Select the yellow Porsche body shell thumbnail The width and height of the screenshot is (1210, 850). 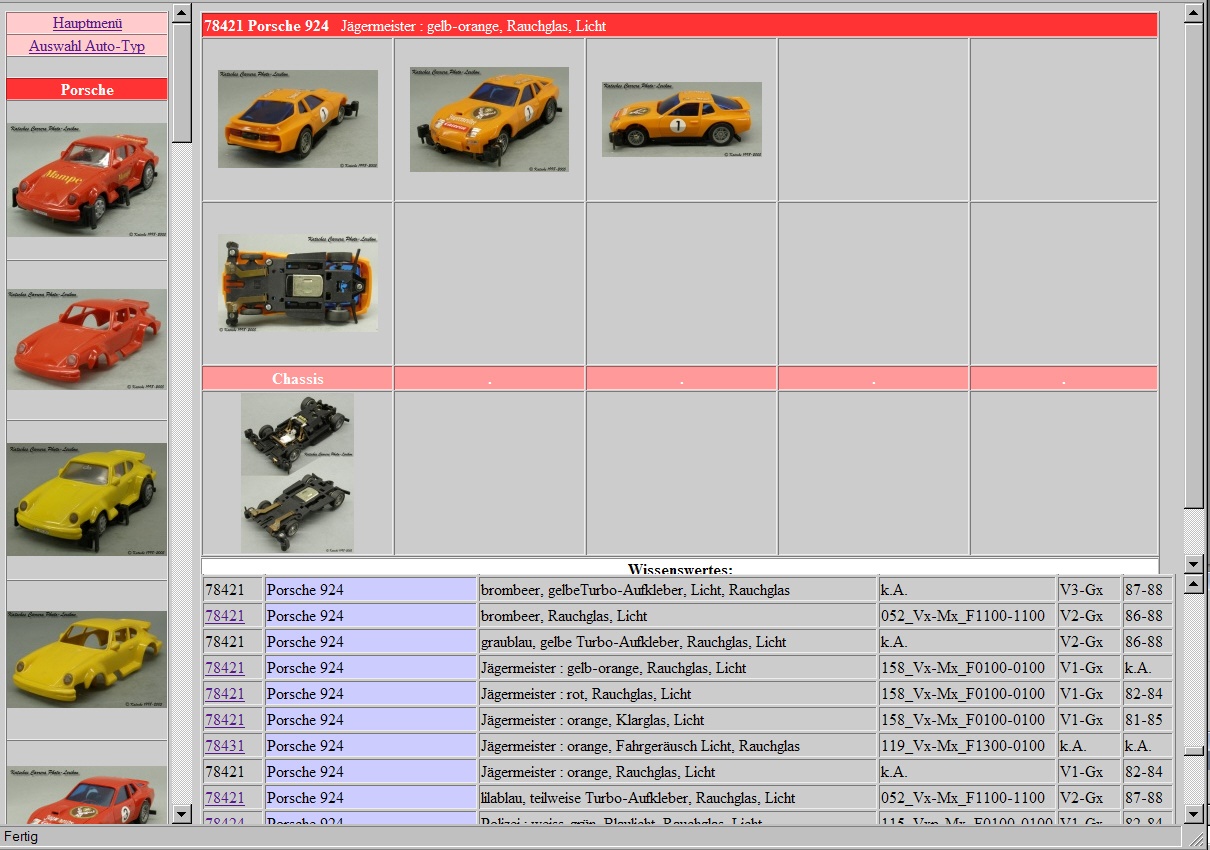tap(87, 659)
